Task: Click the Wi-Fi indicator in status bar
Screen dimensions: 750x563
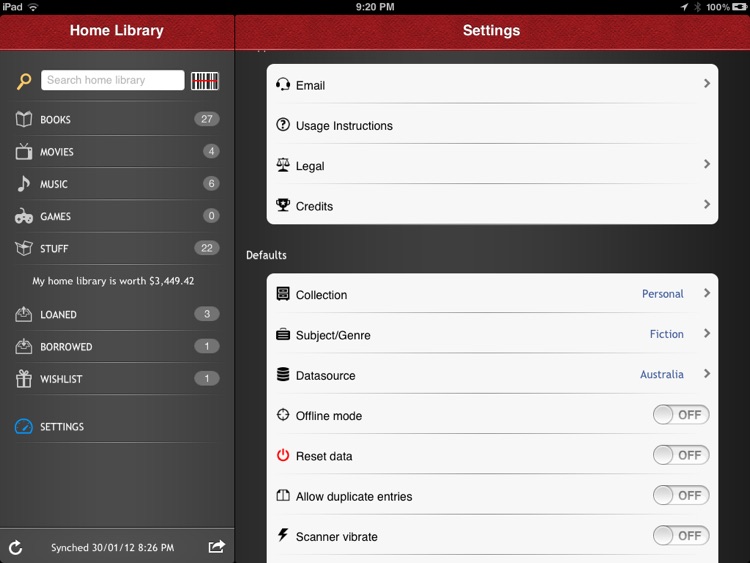Action: coord(33,7)
